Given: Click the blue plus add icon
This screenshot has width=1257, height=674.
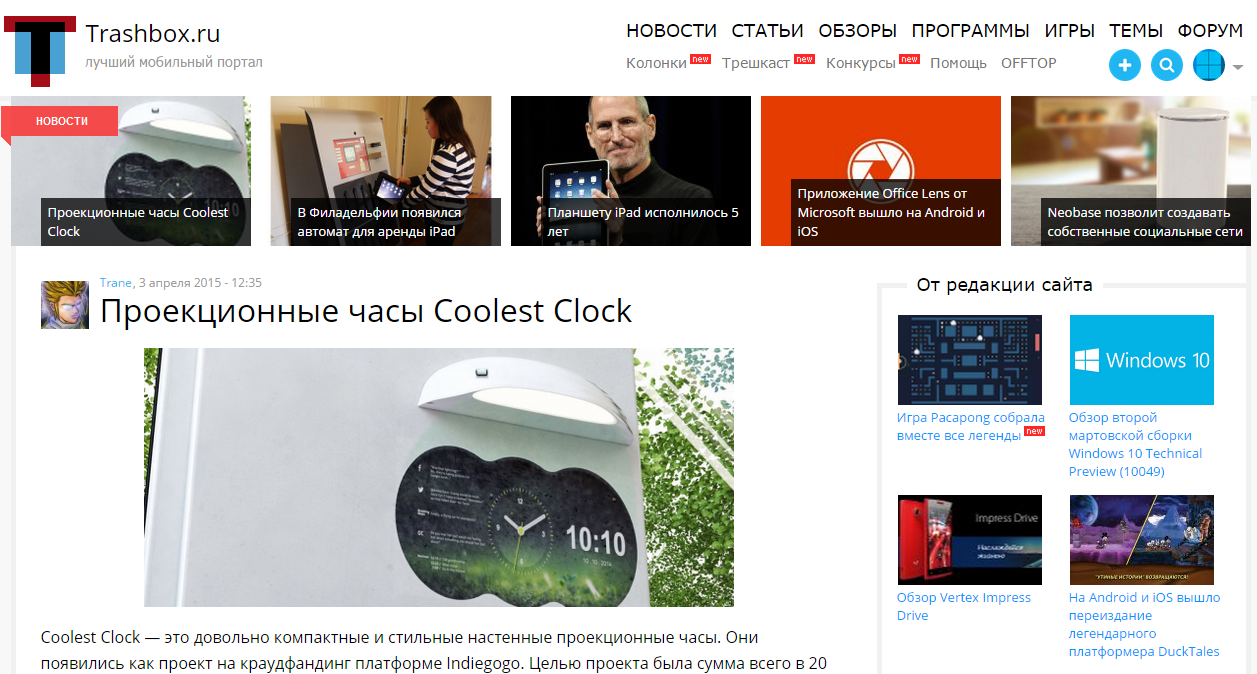Looking at the screenshot, I should [x=1125, y=66].
